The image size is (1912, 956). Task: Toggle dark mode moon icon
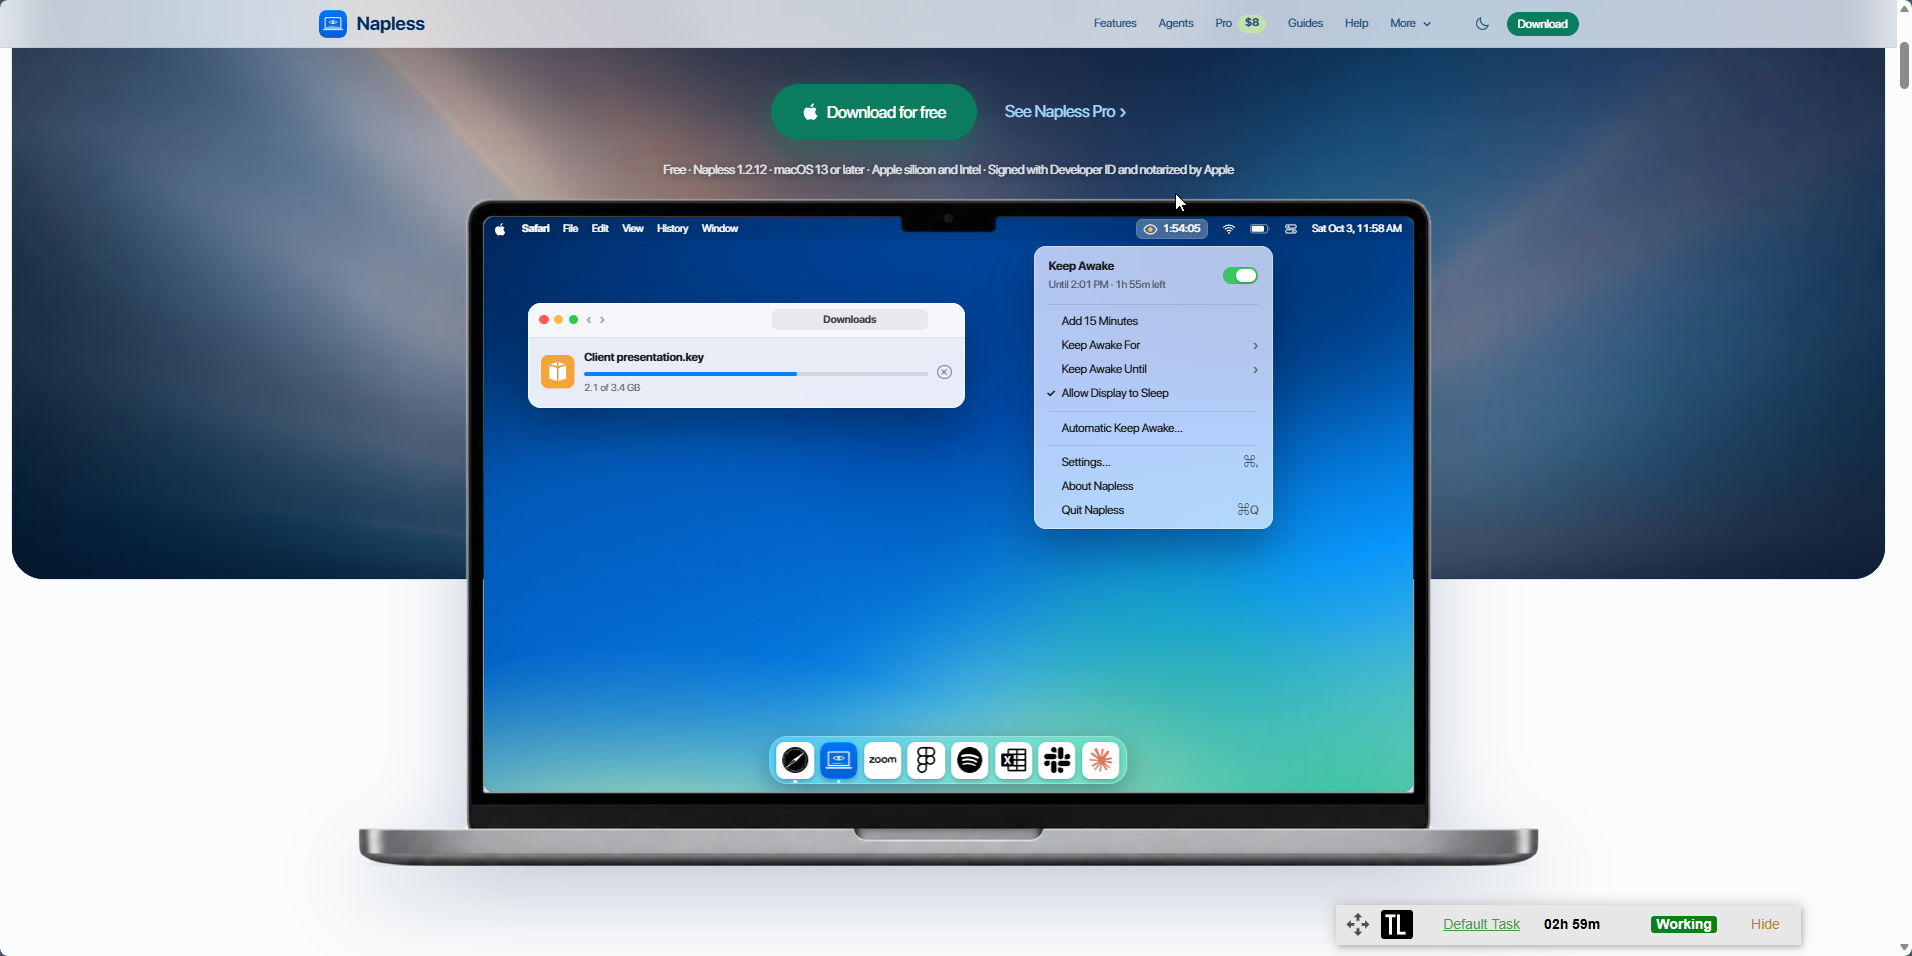coord(1482,24)
